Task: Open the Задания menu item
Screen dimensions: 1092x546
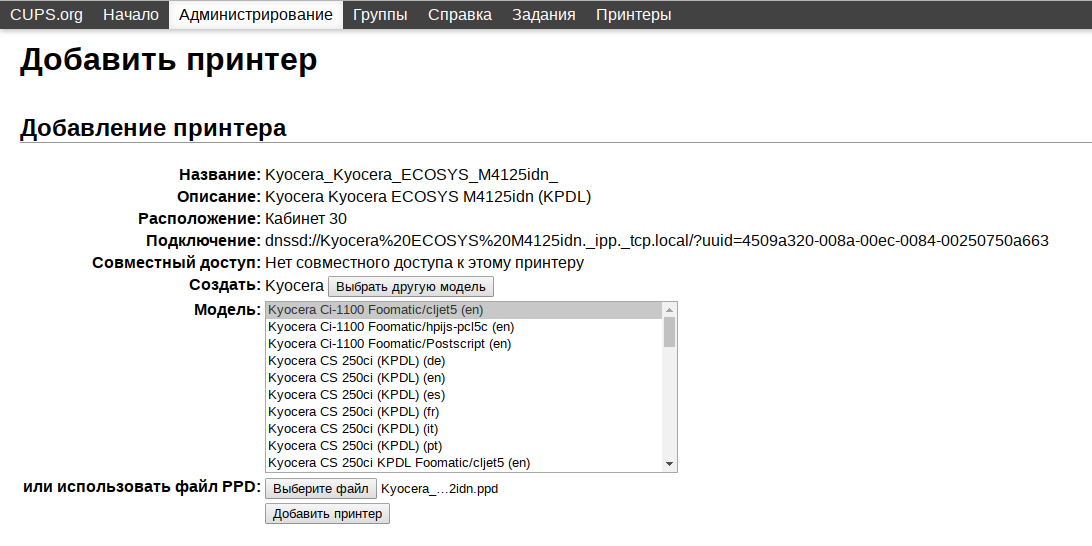Action: coord(544,15)
